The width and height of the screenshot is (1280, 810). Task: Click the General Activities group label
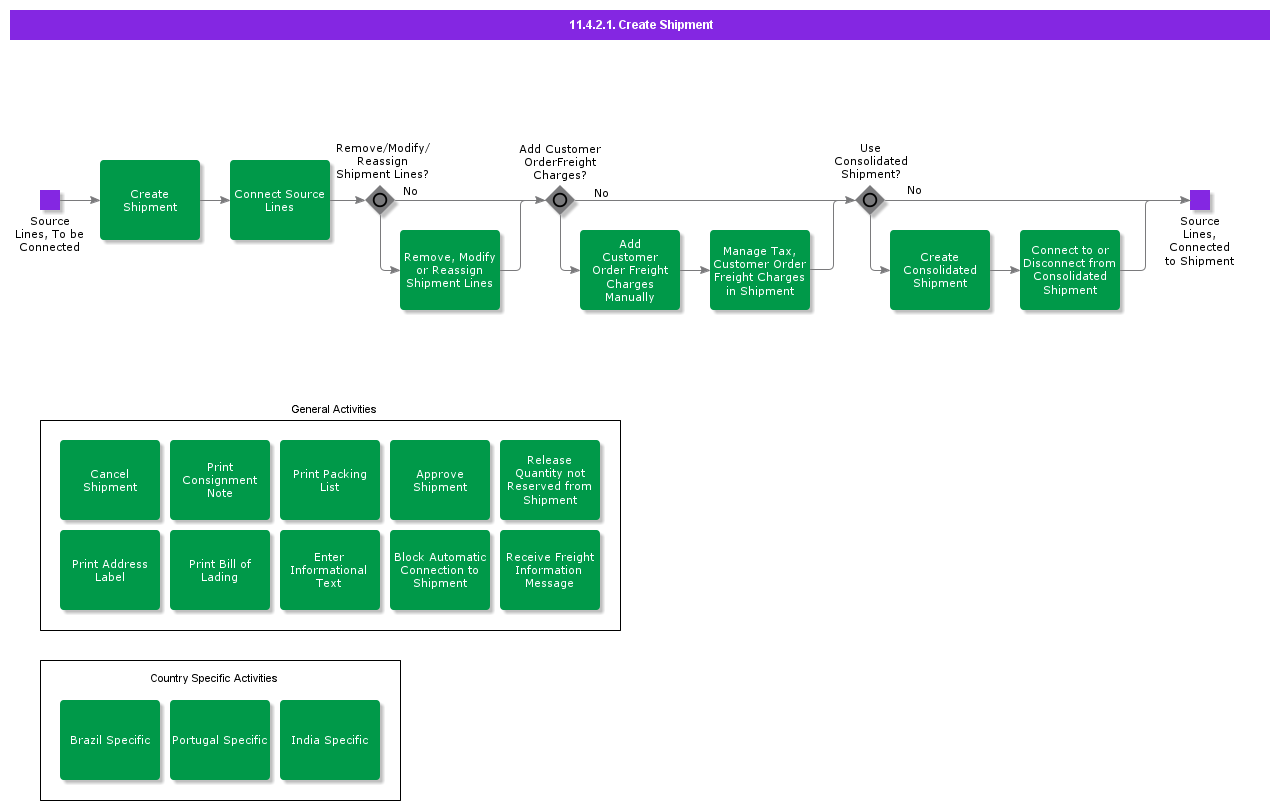coord(334,409)
